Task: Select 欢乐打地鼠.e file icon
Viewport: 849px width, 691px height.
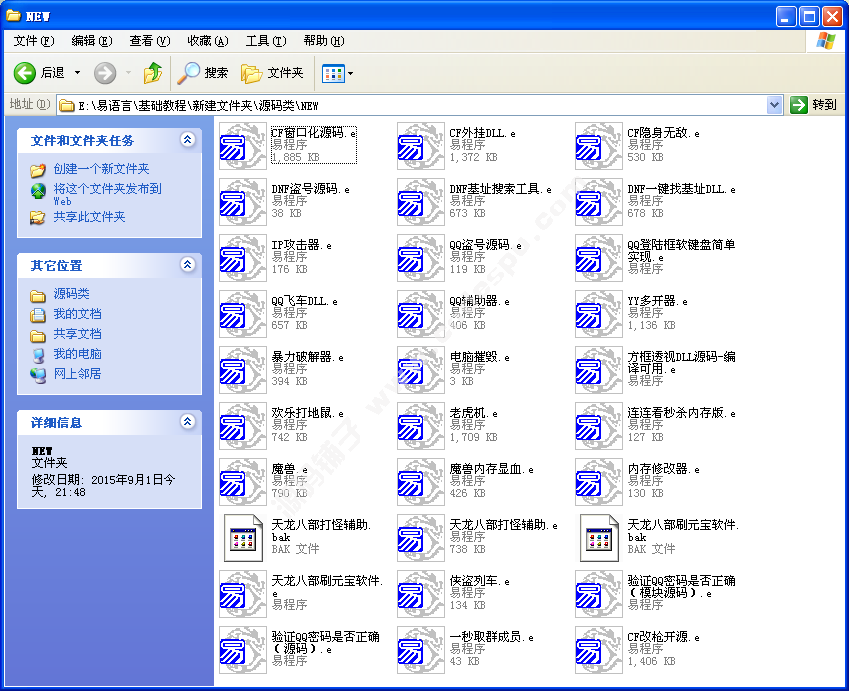Action: tap(243, 426)
